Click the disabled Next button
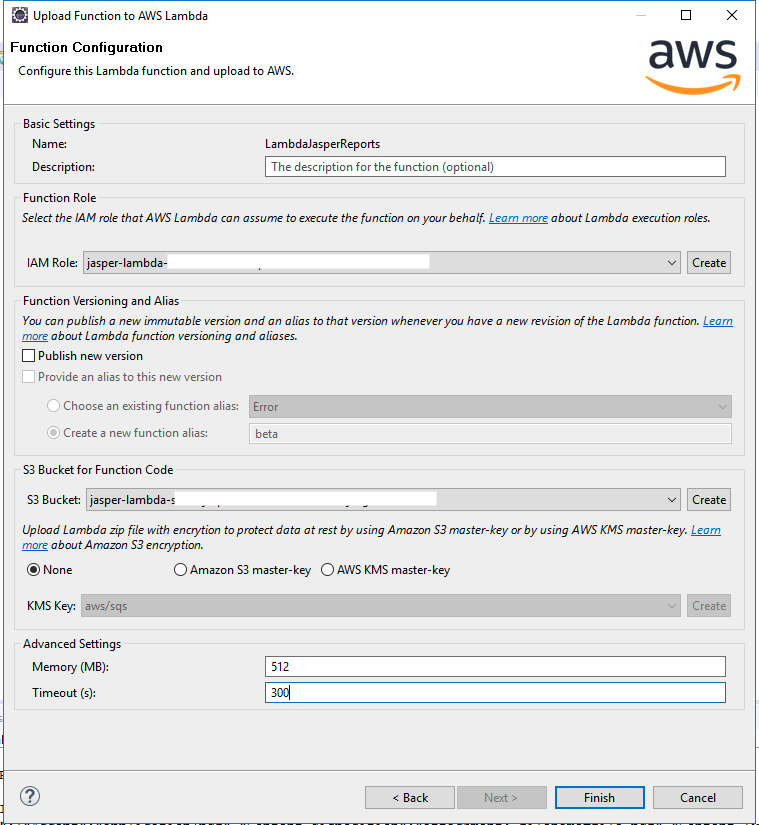The height and width of the screenshot is (825, 759). pos(501,798)
